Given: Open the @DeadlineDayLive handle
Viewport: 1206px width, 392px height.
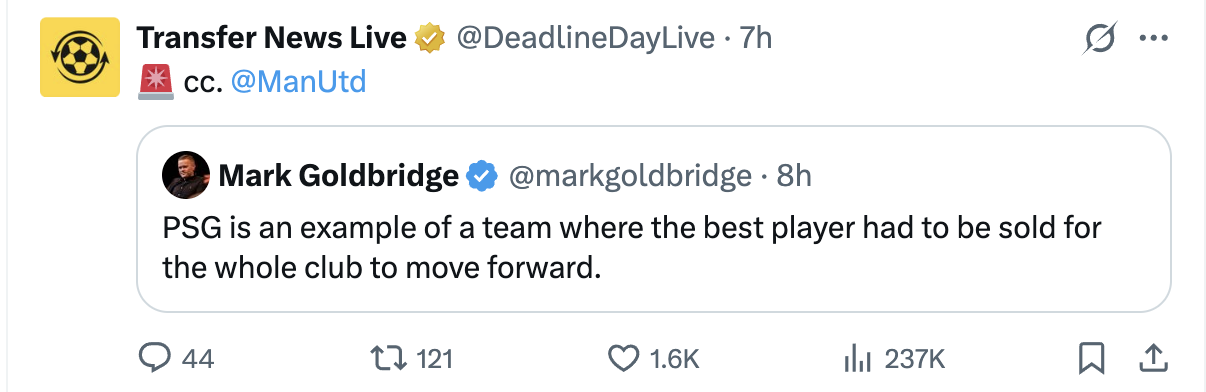Looking at the screenshot, I should [x=586, y=38].
